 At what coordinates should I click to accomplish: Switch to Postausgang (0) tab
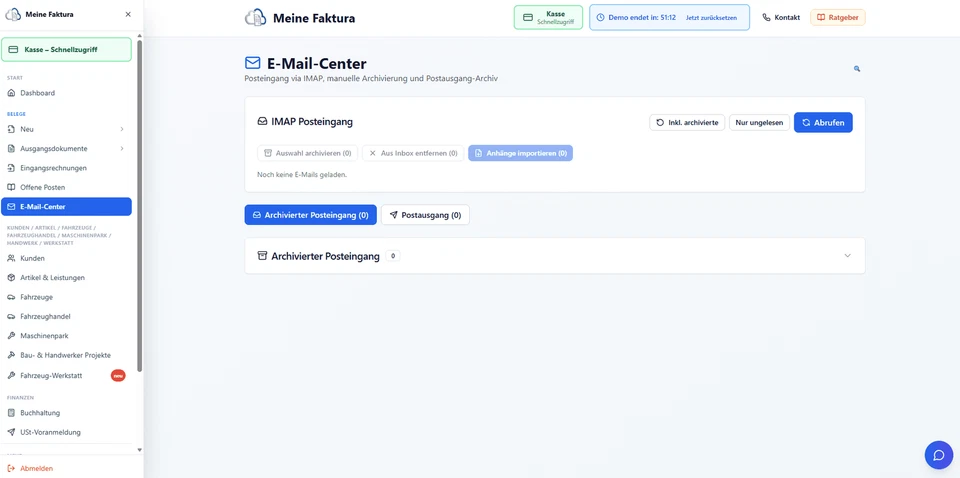pyautogui.click(x=426, y=215)
